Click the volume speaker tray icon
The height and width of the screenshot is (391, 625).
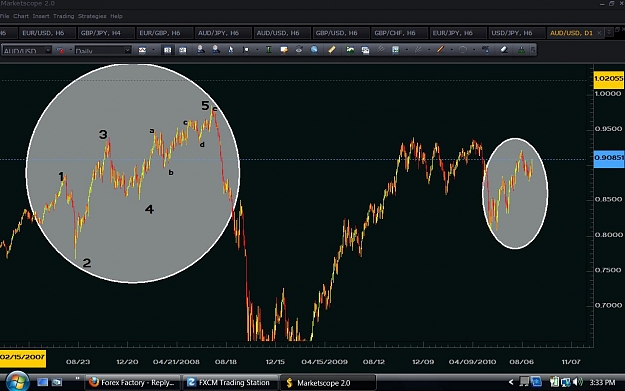[578, 382]
